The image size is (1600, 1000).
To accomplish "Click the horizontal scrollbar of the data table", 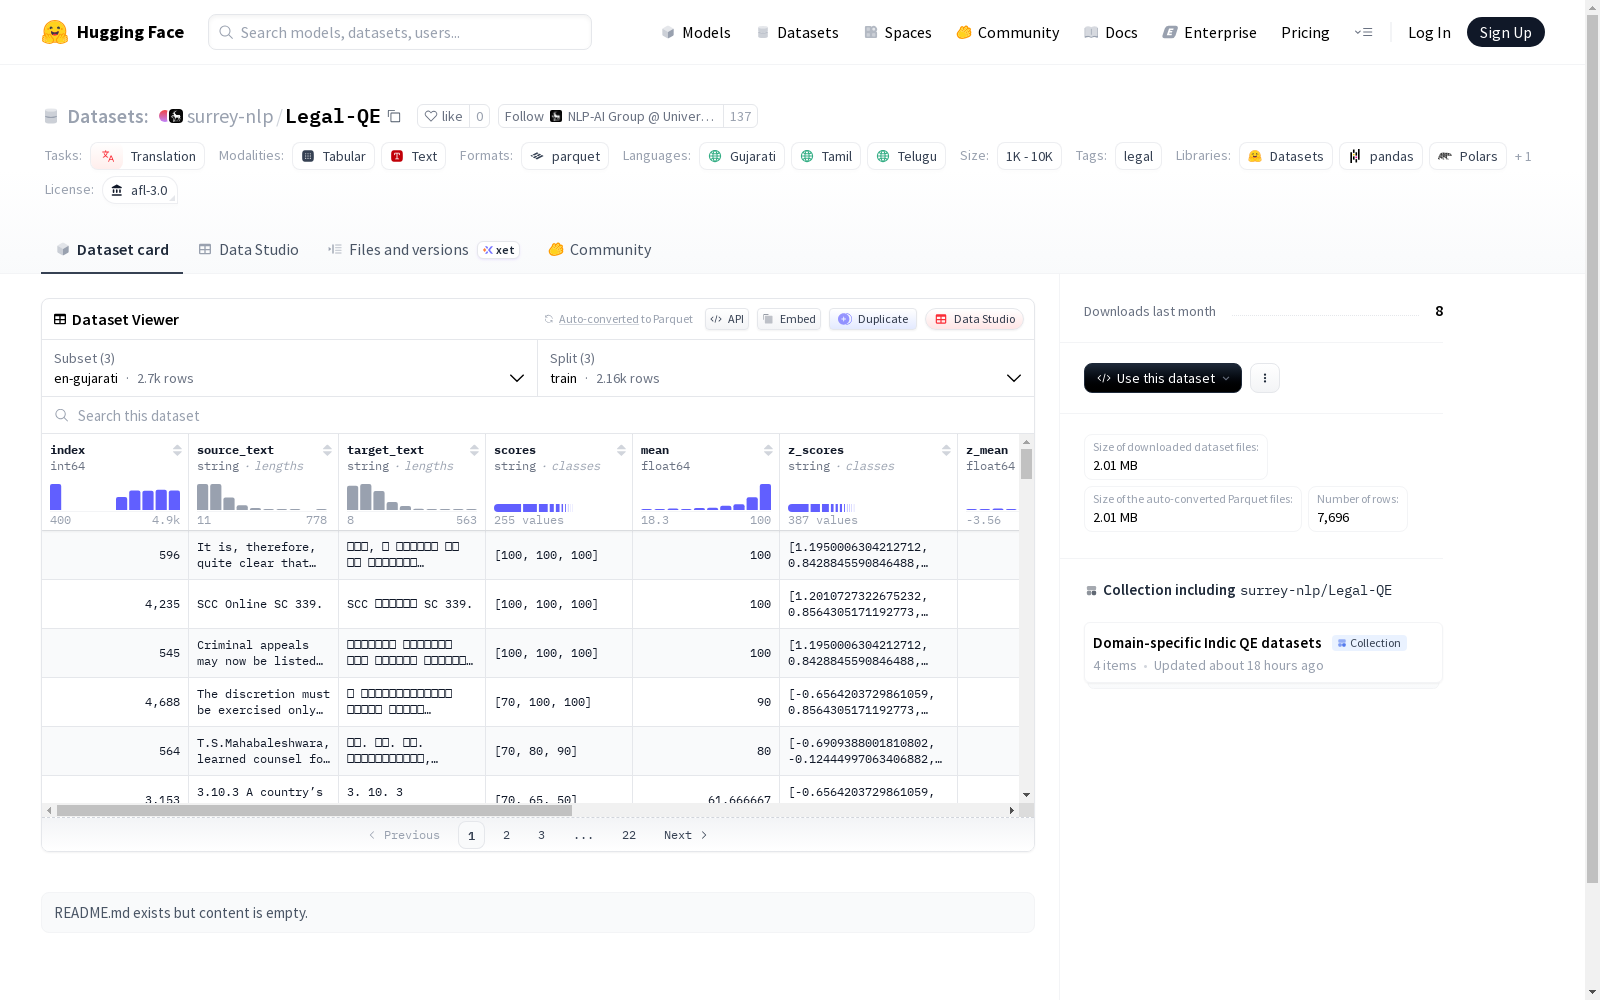I will pos(314,810).
